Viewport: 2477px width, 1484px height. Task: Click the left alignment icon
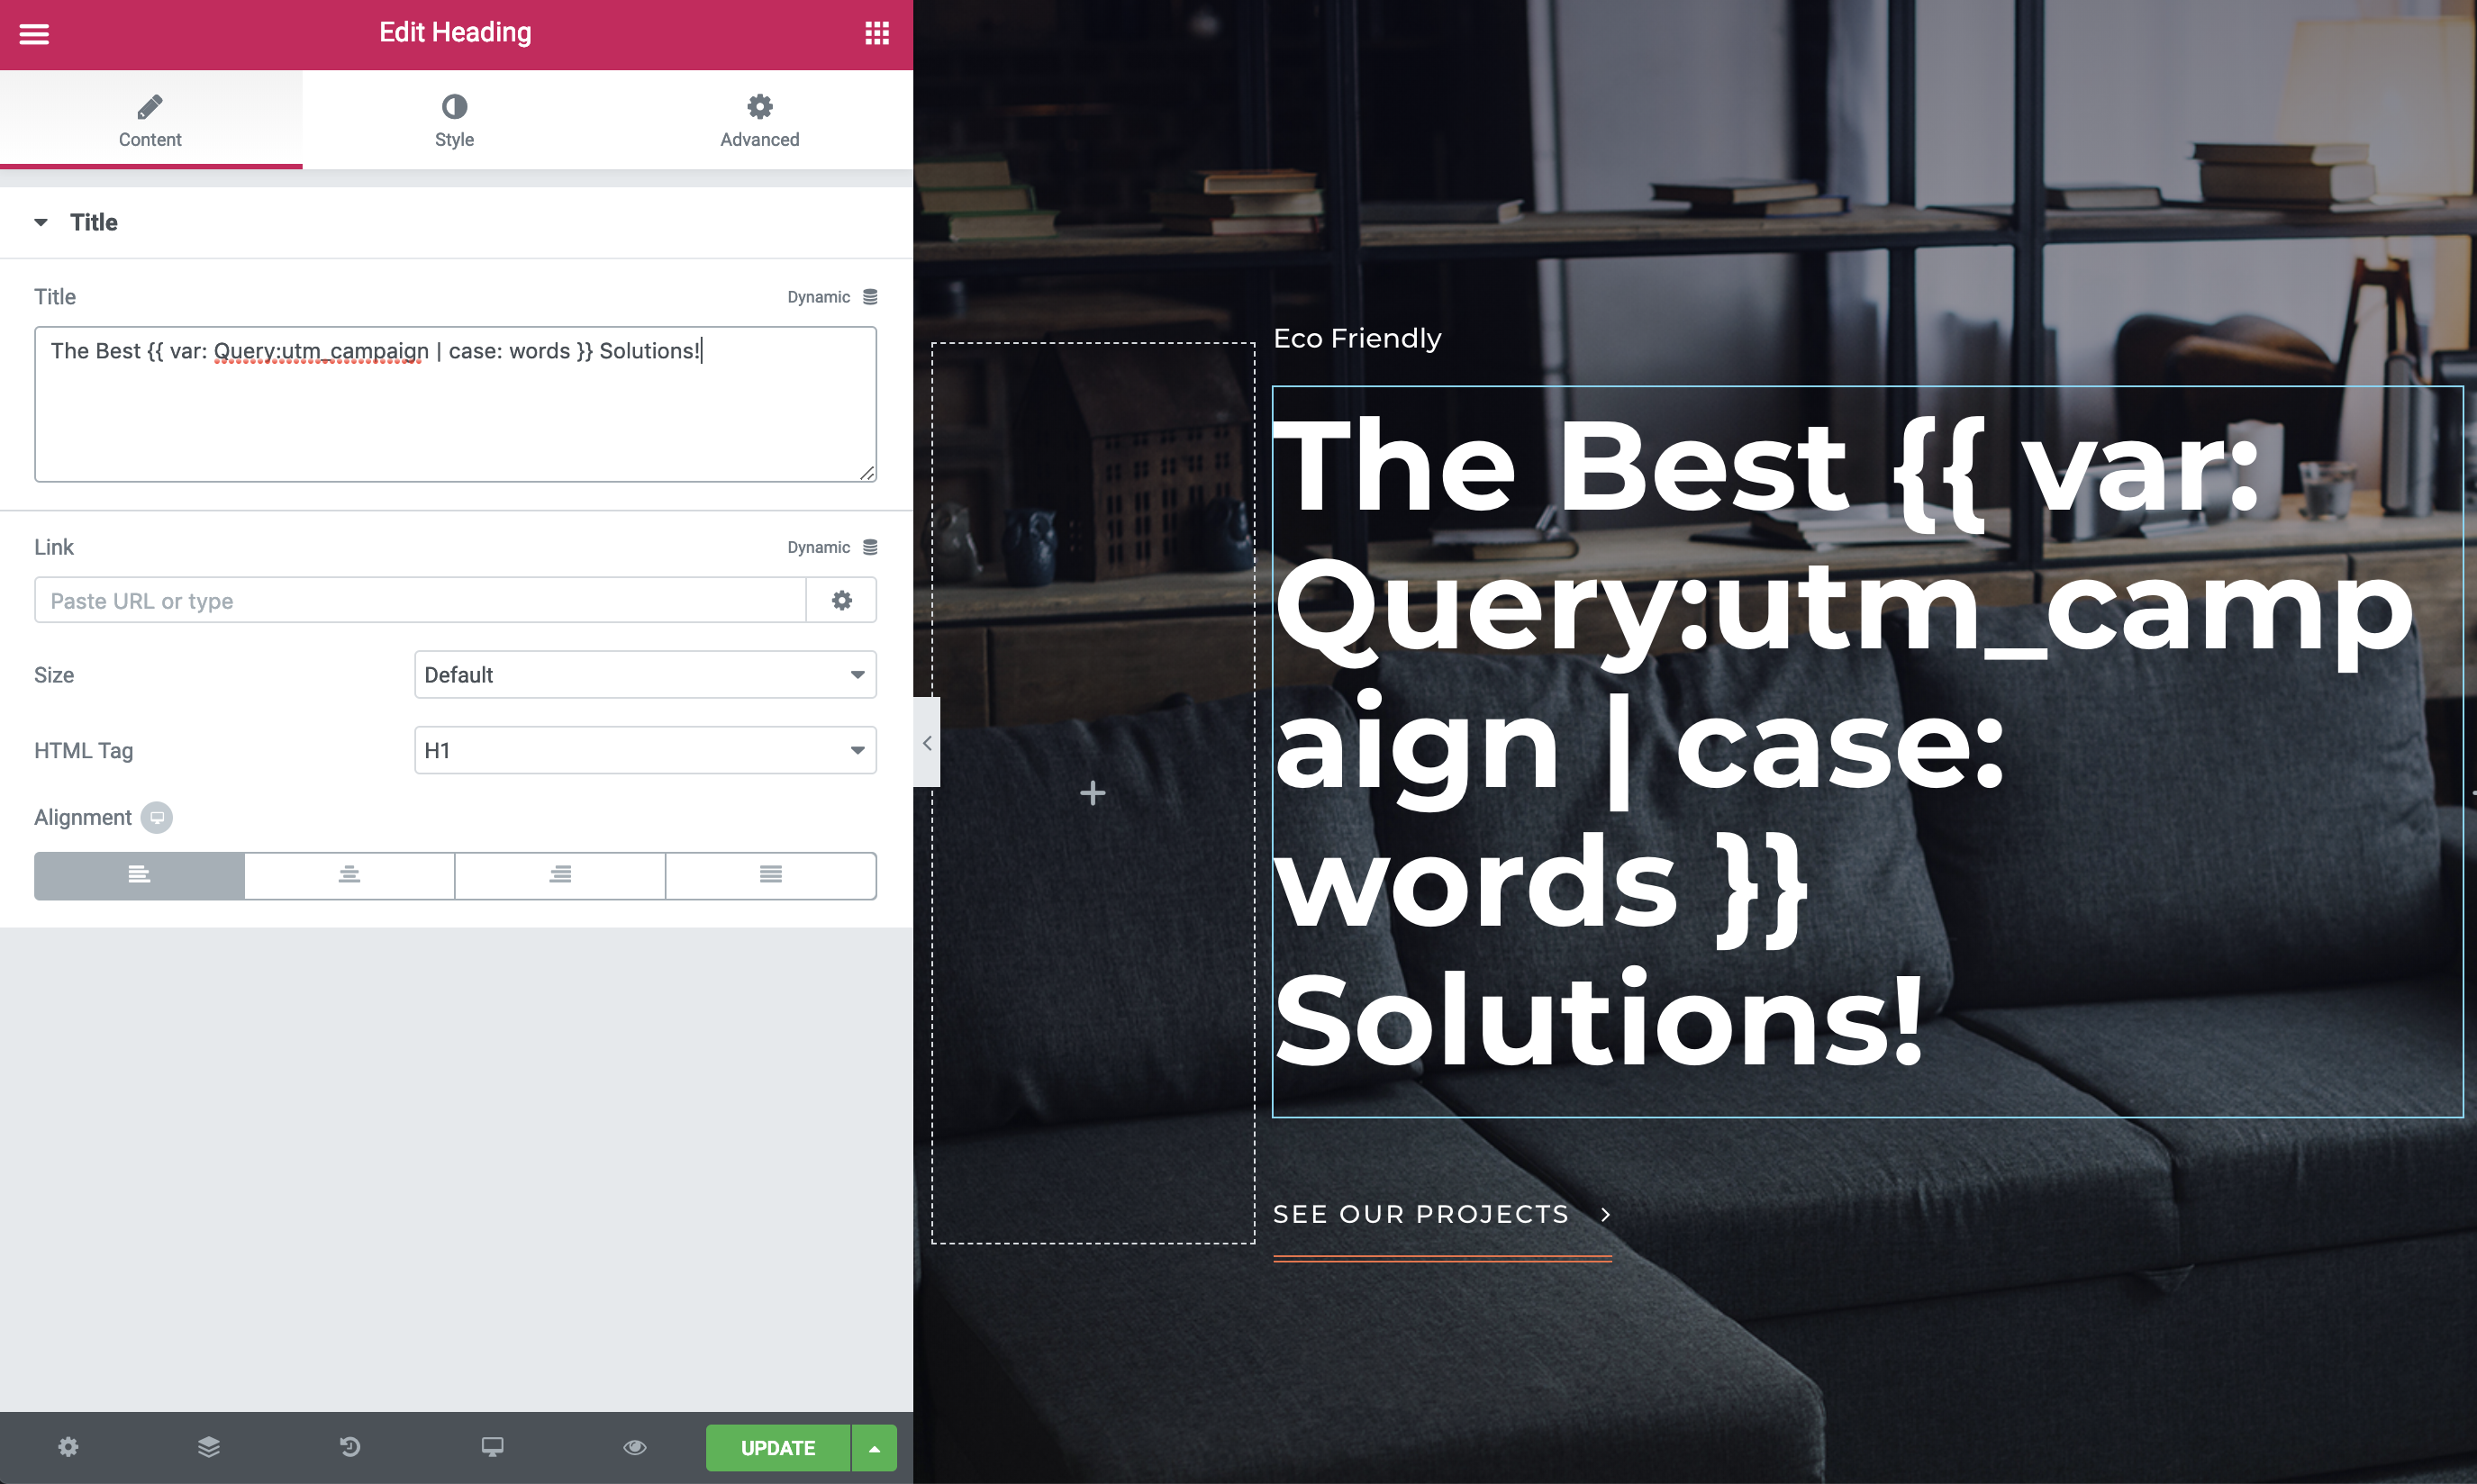click(138, 874)
